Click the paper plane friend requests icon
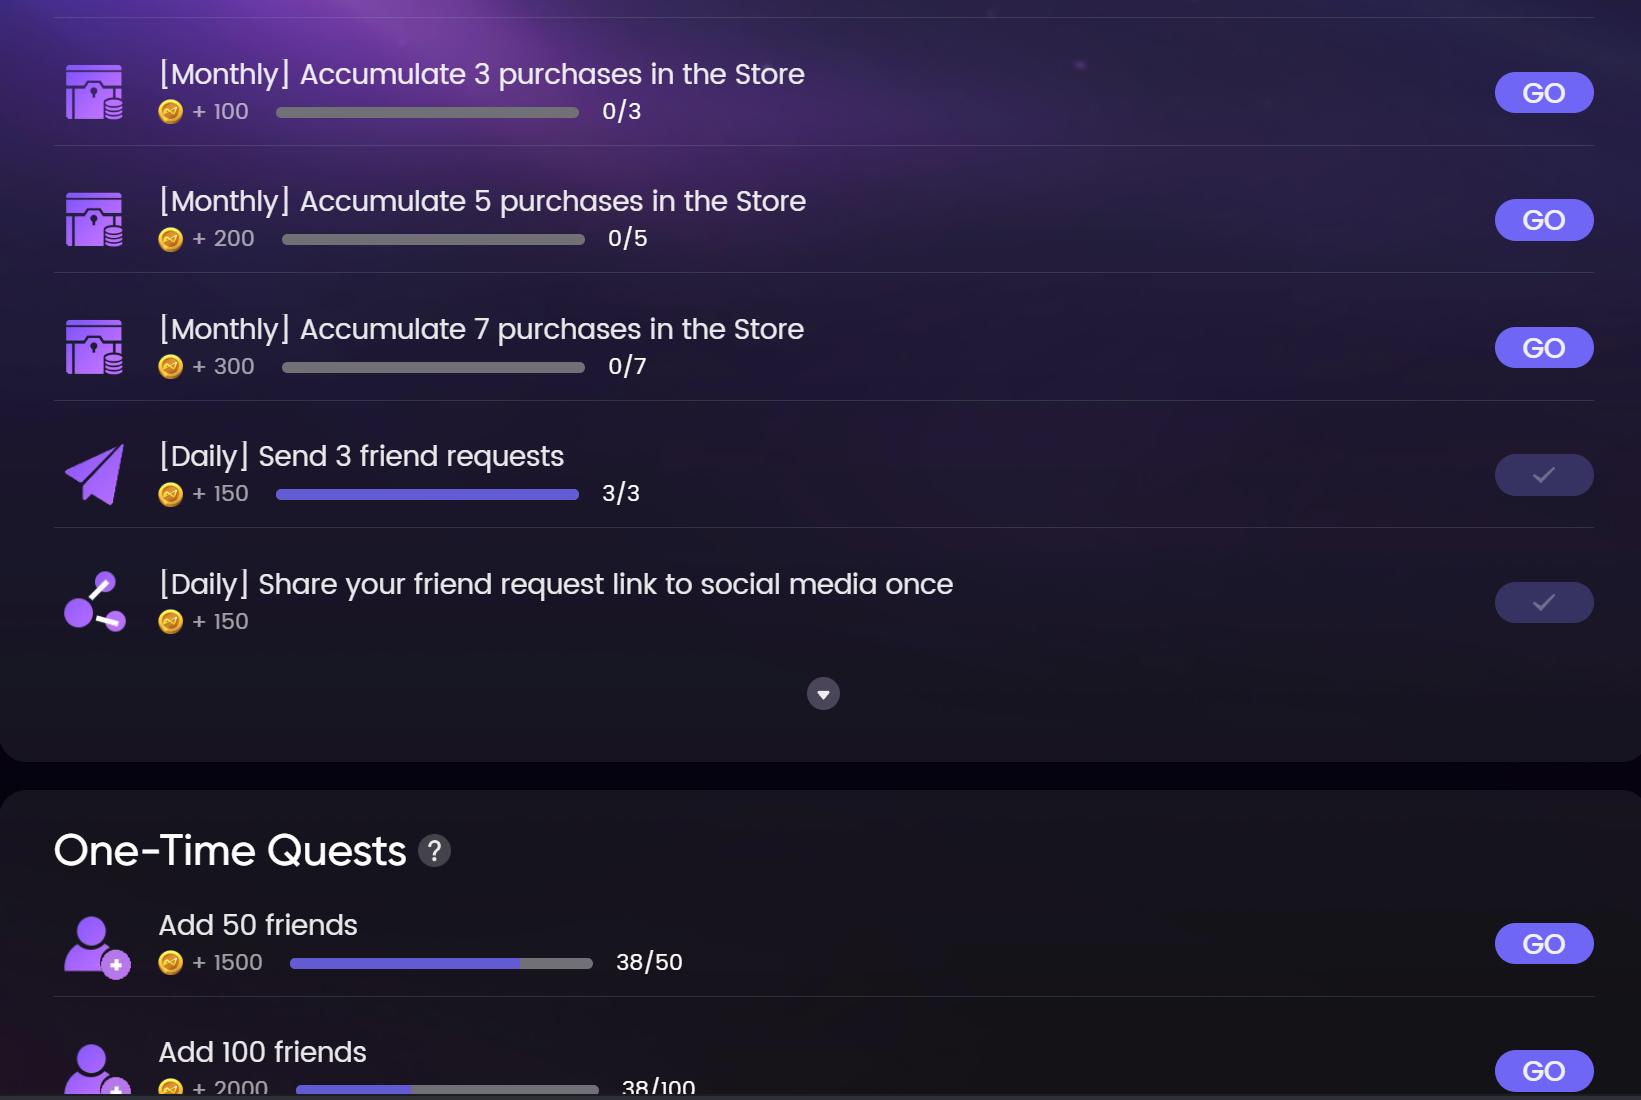1641x1100 pixels. tap(94, 474)
